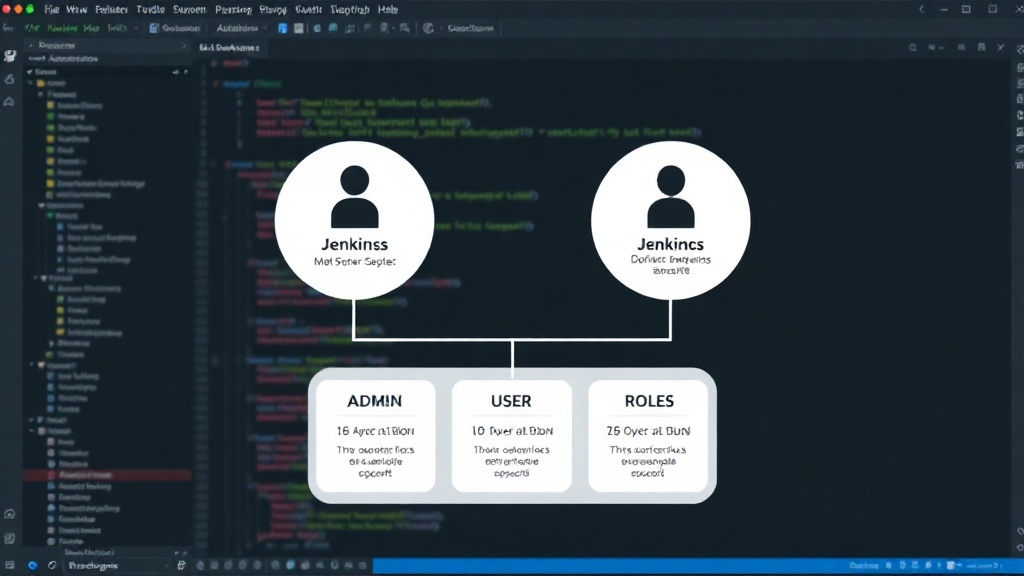Click the grid icon at bottom-left corner
The width and height of the screenshot is (1024, 576).
pos(9,566)
